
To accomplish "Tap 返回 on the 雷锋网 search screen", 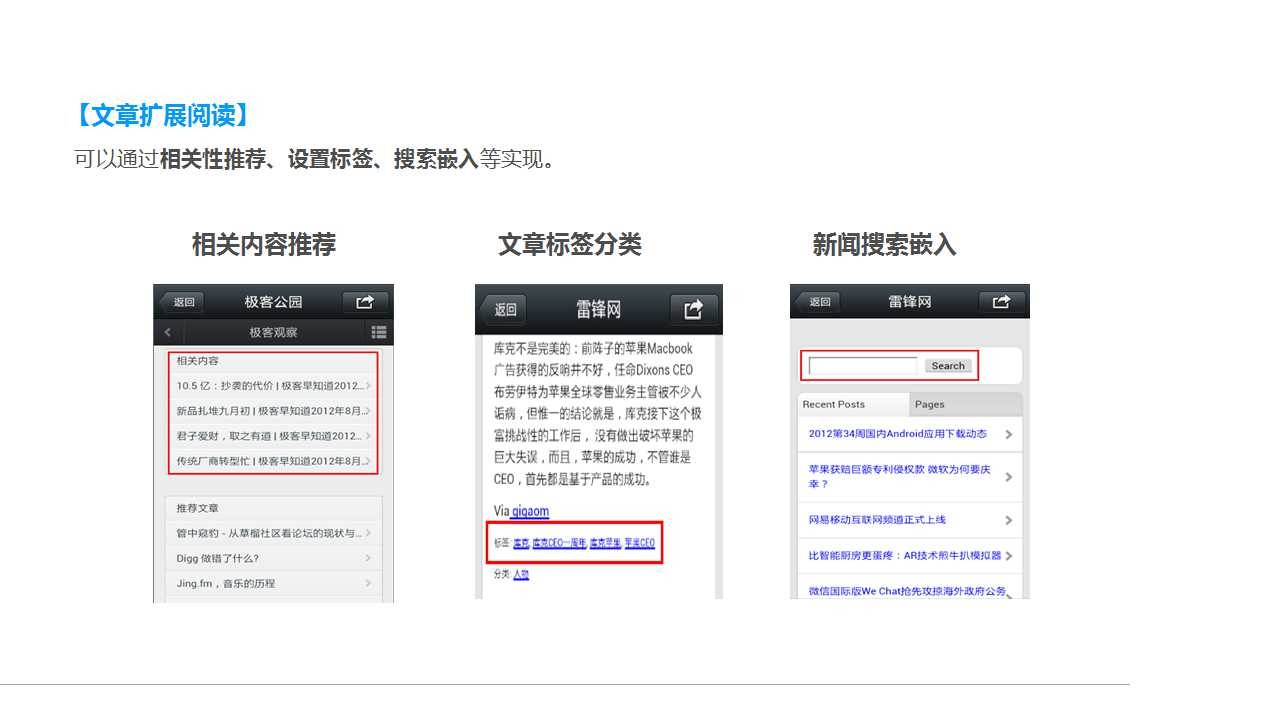I will [818, 301].
